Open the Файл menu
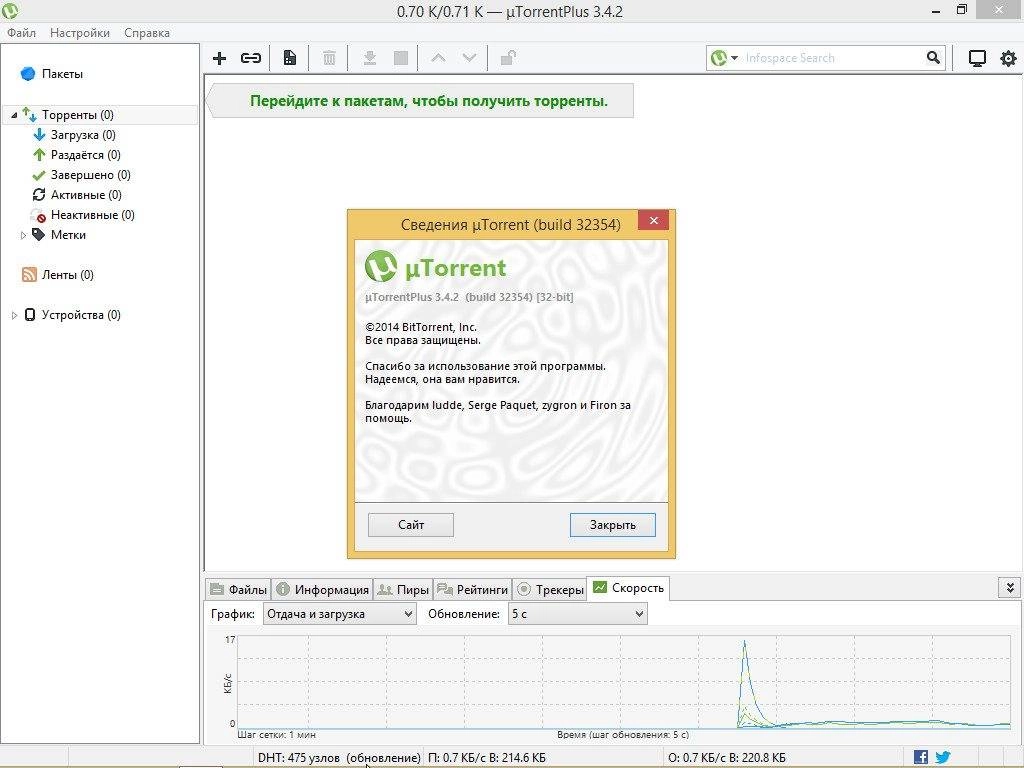1024x768 pixels. 21,33
